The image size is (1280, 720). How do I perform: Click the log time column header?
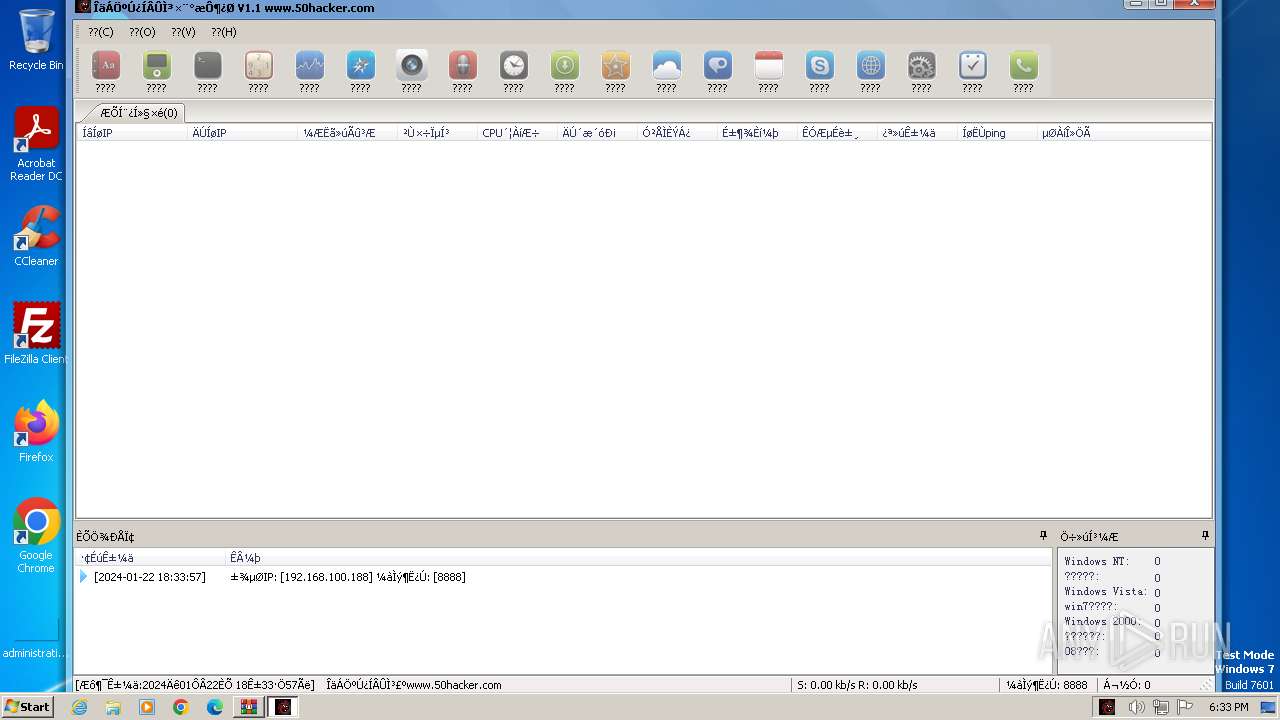tap(150, 557)
